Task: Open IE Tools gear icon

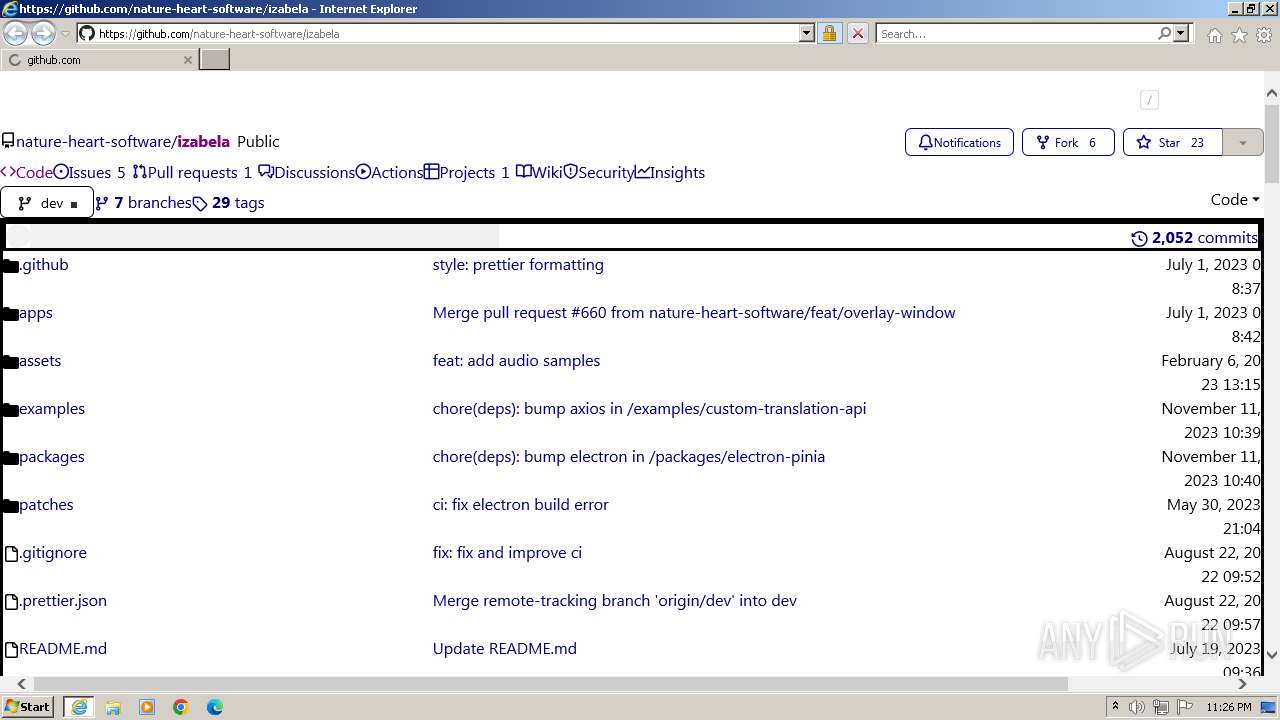Action: pos(1264,35)
